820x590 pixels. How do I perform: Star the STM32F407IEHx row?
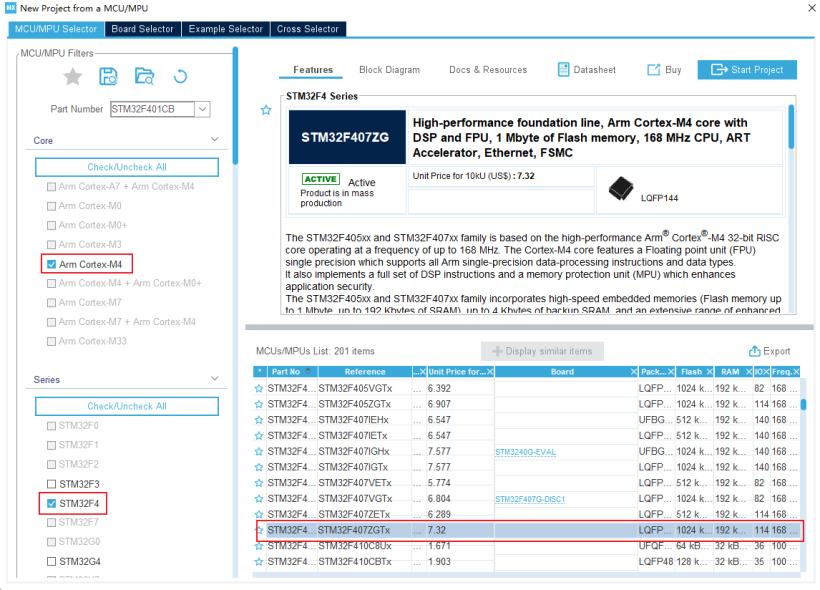tap(259, 419)
